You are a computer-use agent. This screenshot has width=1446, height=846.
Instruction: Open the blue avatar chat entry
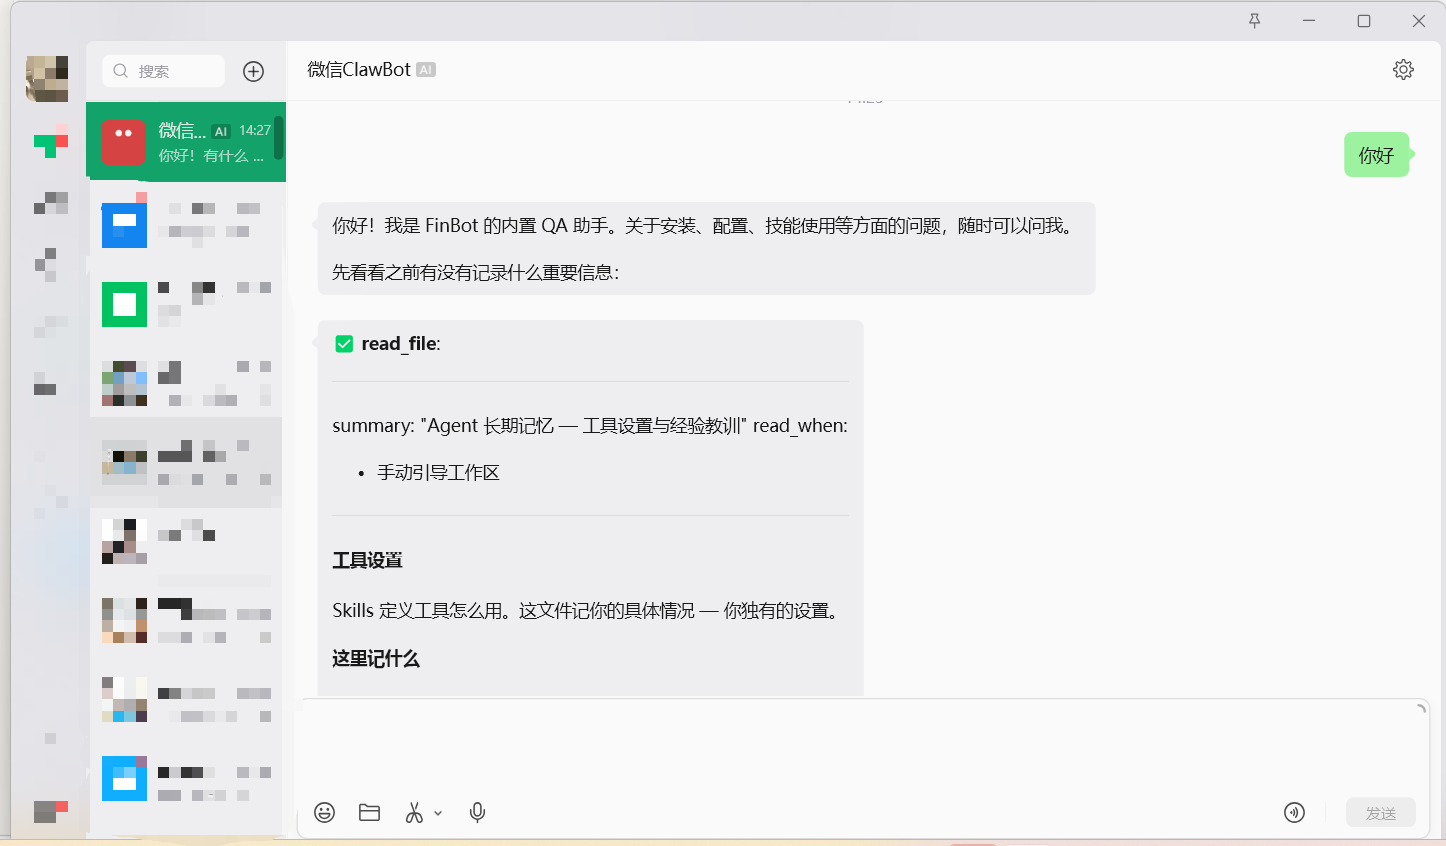(186, 221)
